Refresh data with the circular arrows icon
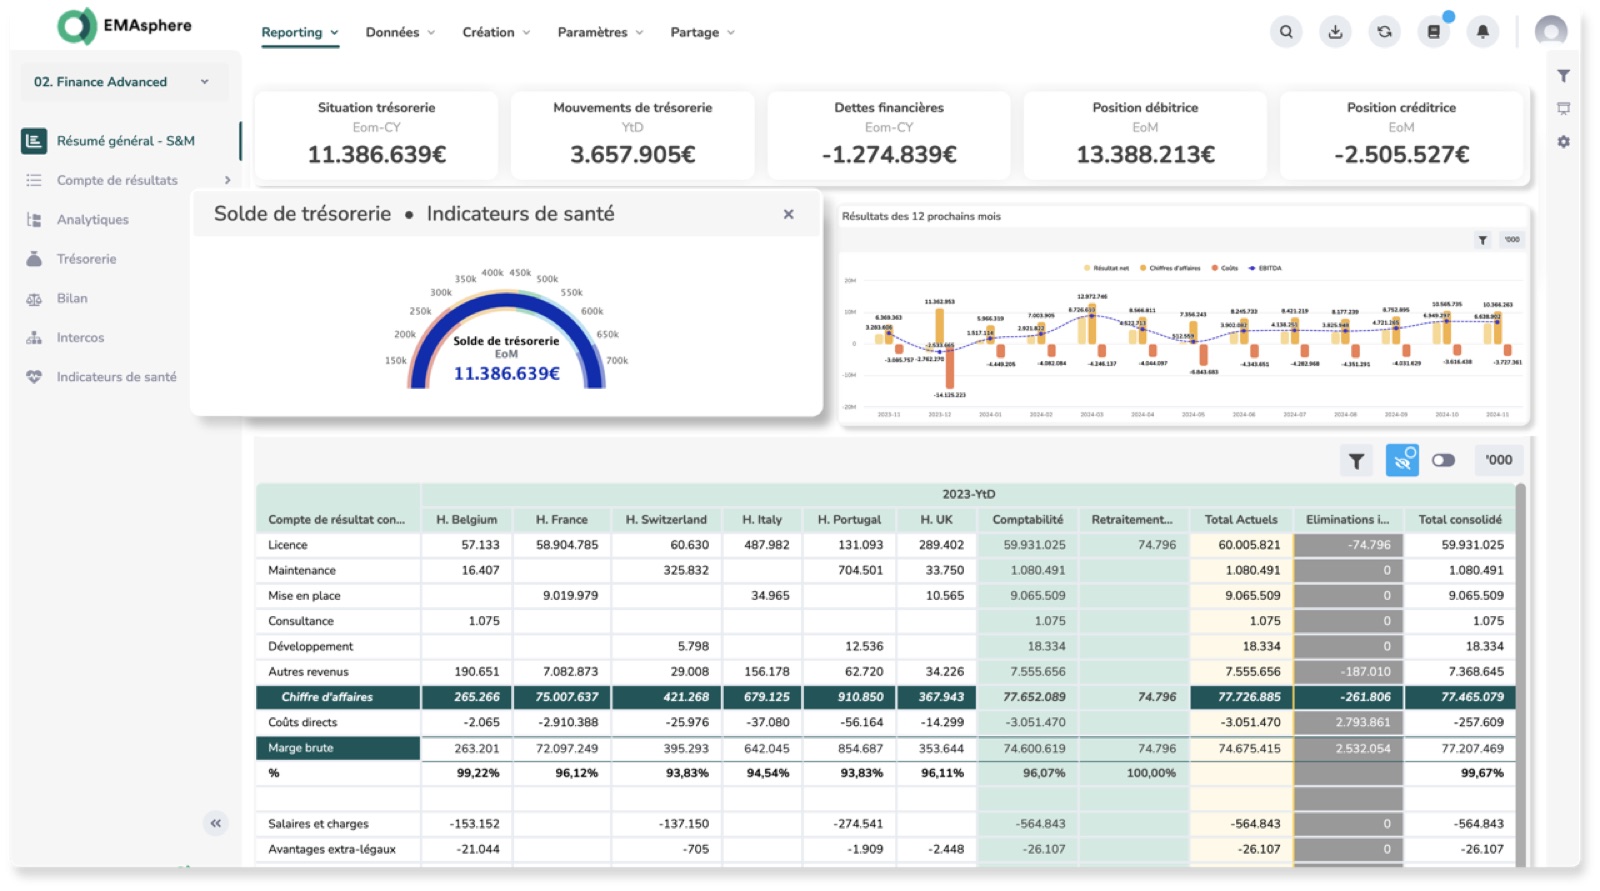This screenshot has height=891, width=1600. coord(1384,32)
